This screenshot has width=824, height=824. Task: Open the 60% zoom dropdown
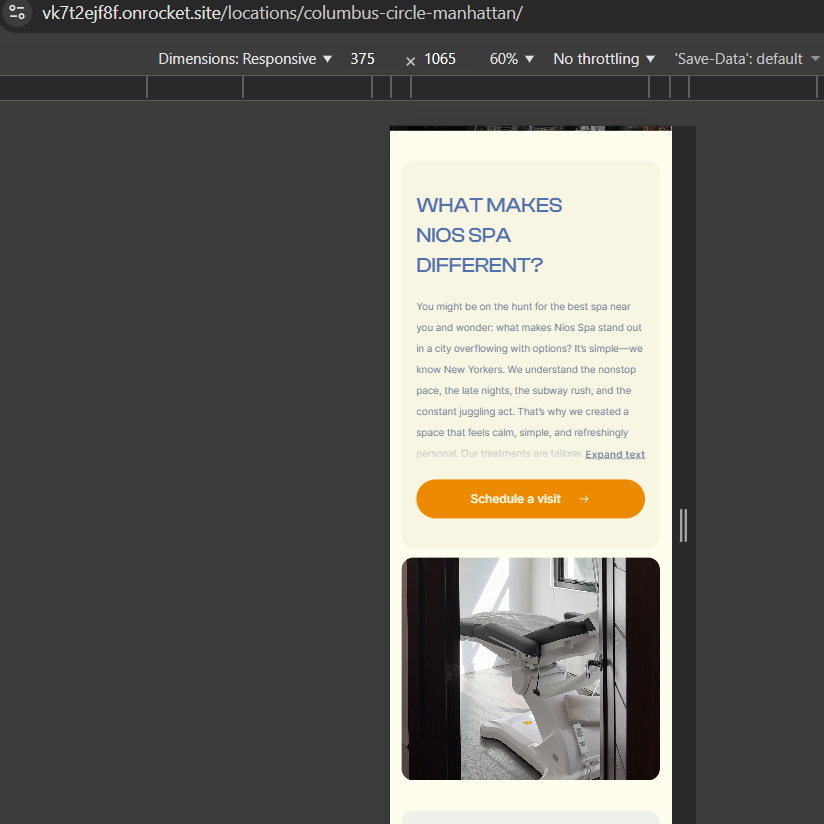tap(511, 59)
